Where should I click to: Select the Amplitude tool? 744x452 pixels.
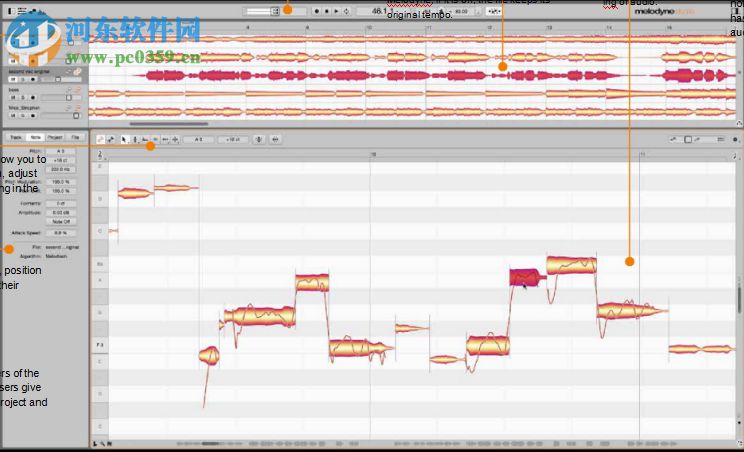pos(155,139)
